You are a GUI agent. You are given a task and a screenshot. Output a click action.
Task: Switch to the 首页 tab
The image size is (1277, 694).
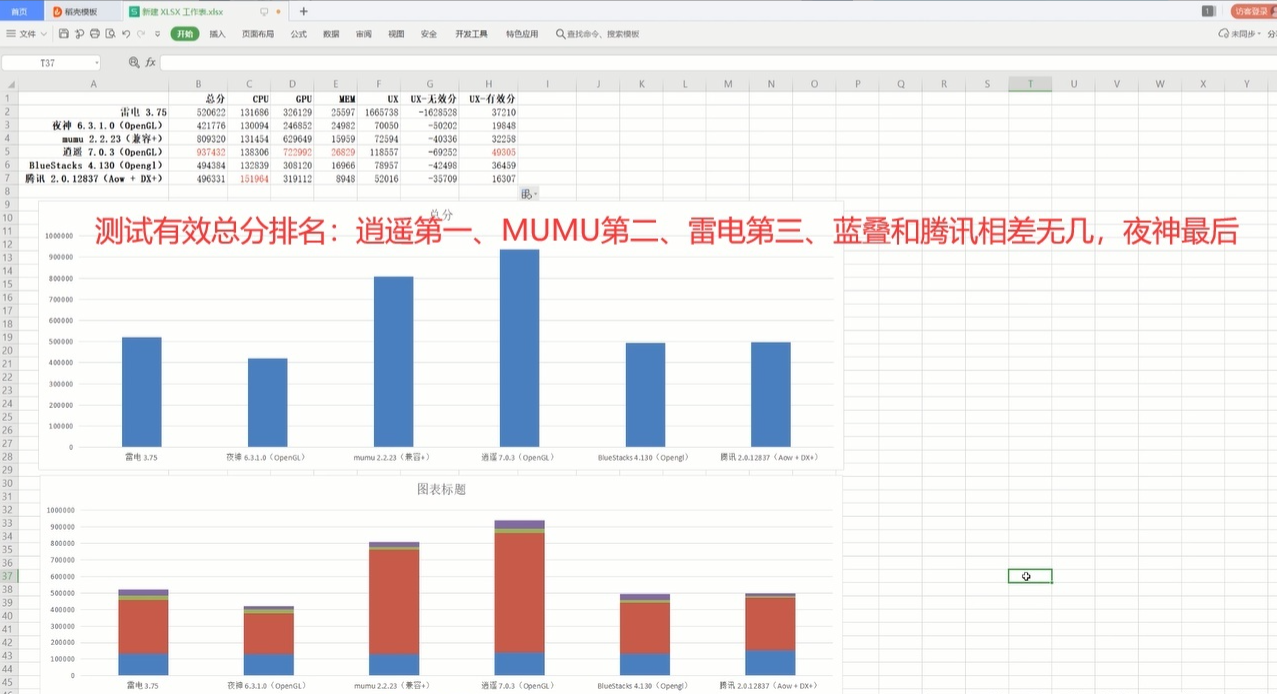coord(20,11)
